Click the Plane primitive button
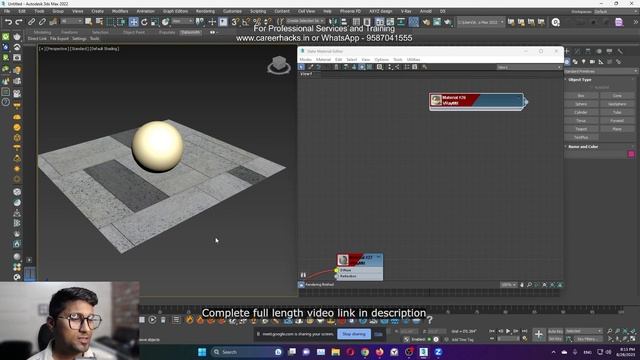This screenshot has height=360, width=640. 617,129
